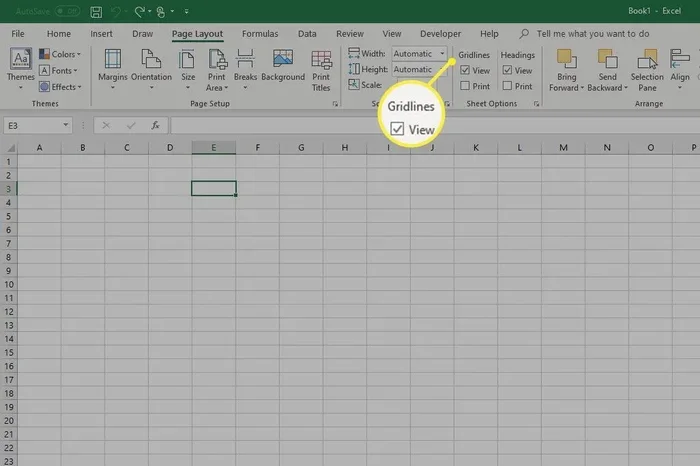
Task: Open the theme Effects menu
Action: click(x=60, y=87)
